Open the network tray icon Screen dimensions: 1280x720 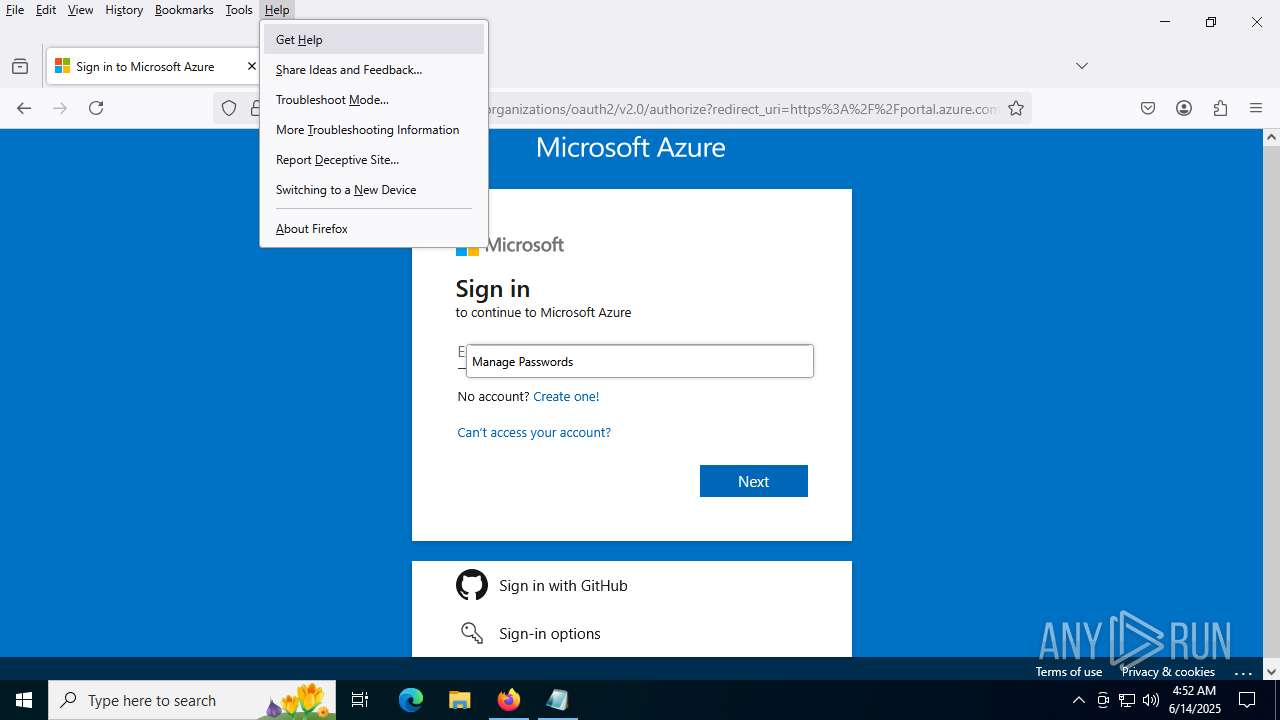click(1127, 700)
